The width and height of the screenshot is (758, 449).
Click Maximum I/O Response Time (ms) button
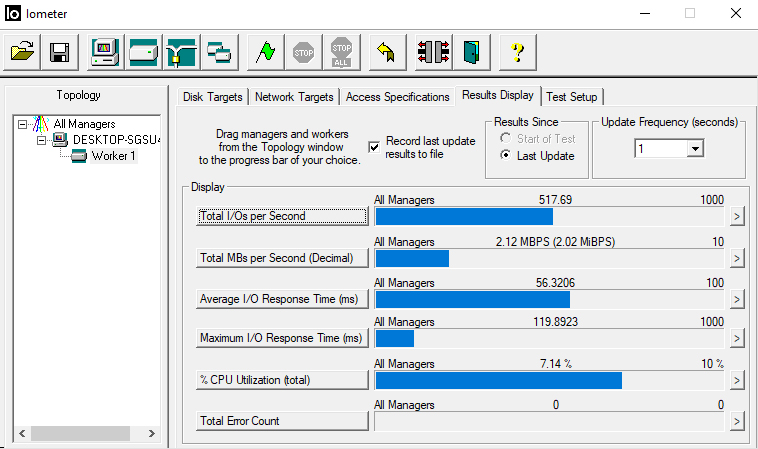point(282,338)
